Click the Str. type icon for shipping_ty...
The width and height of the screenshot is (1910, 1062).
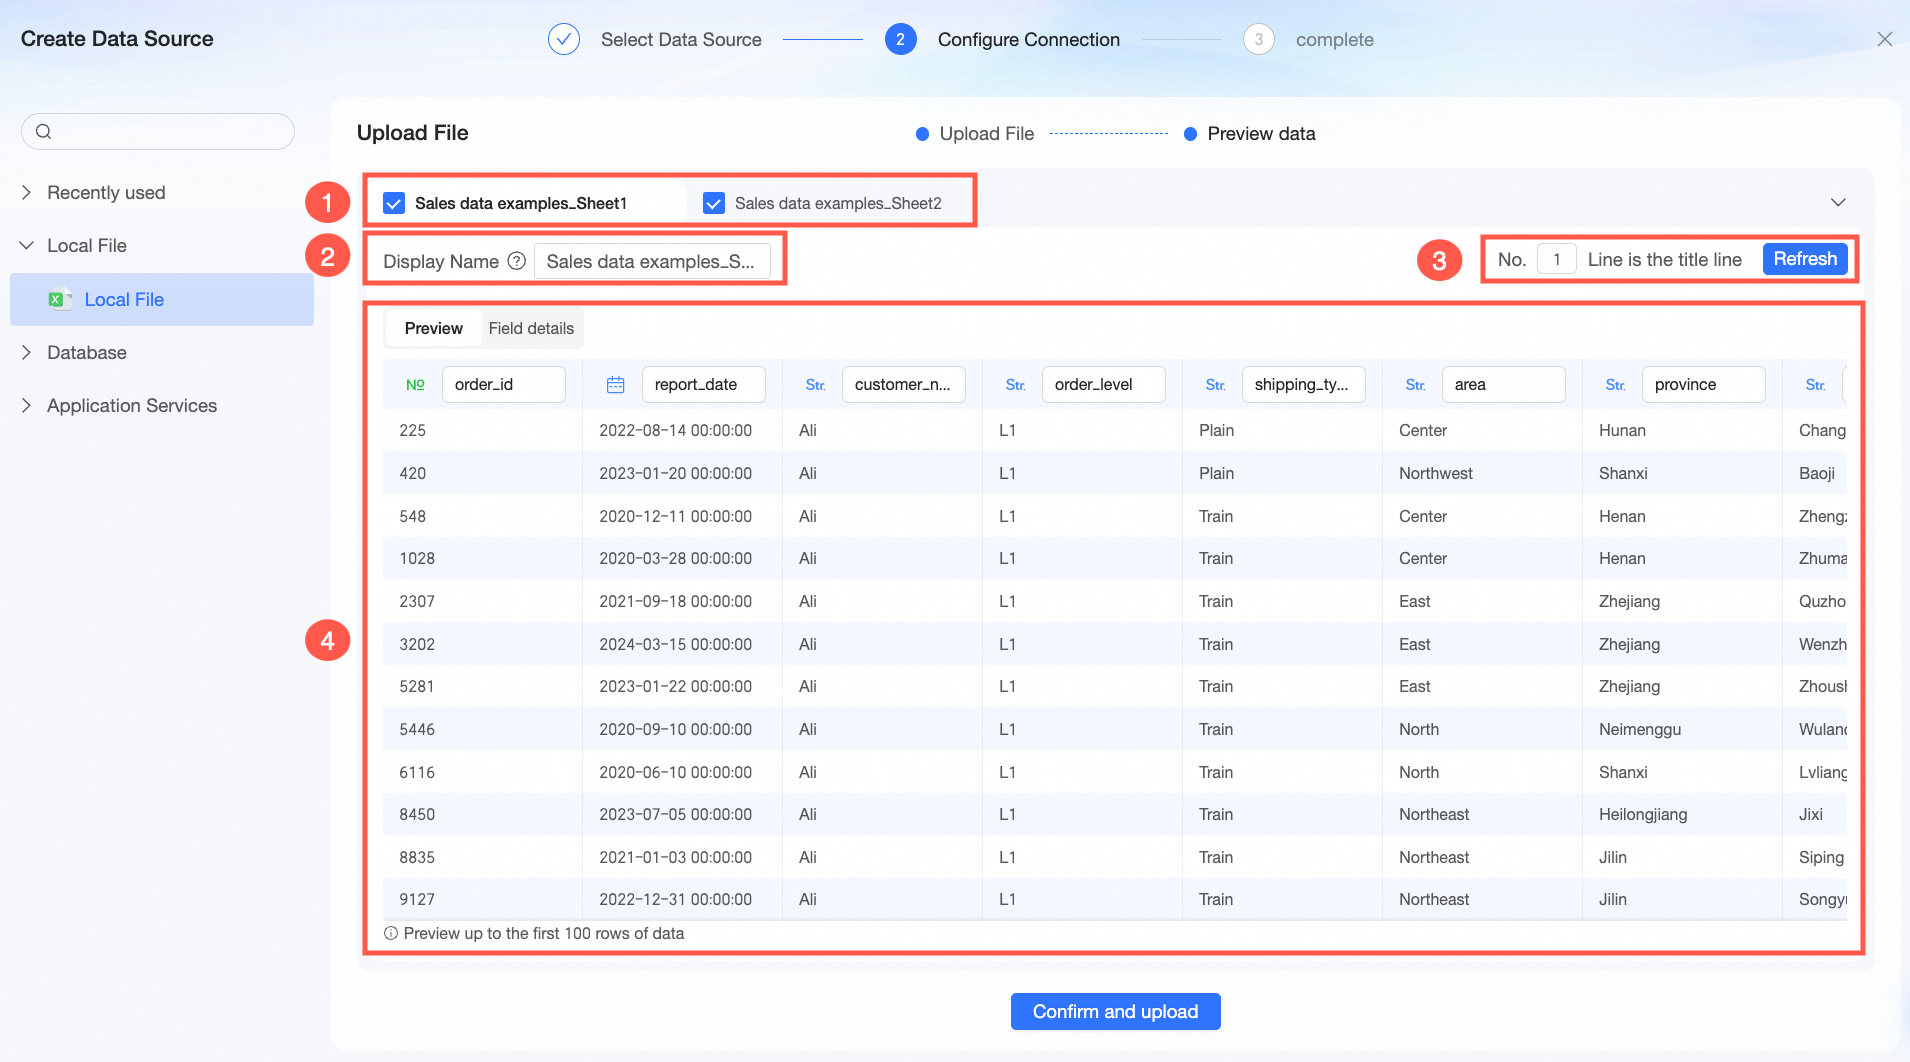coord(1216,384)
